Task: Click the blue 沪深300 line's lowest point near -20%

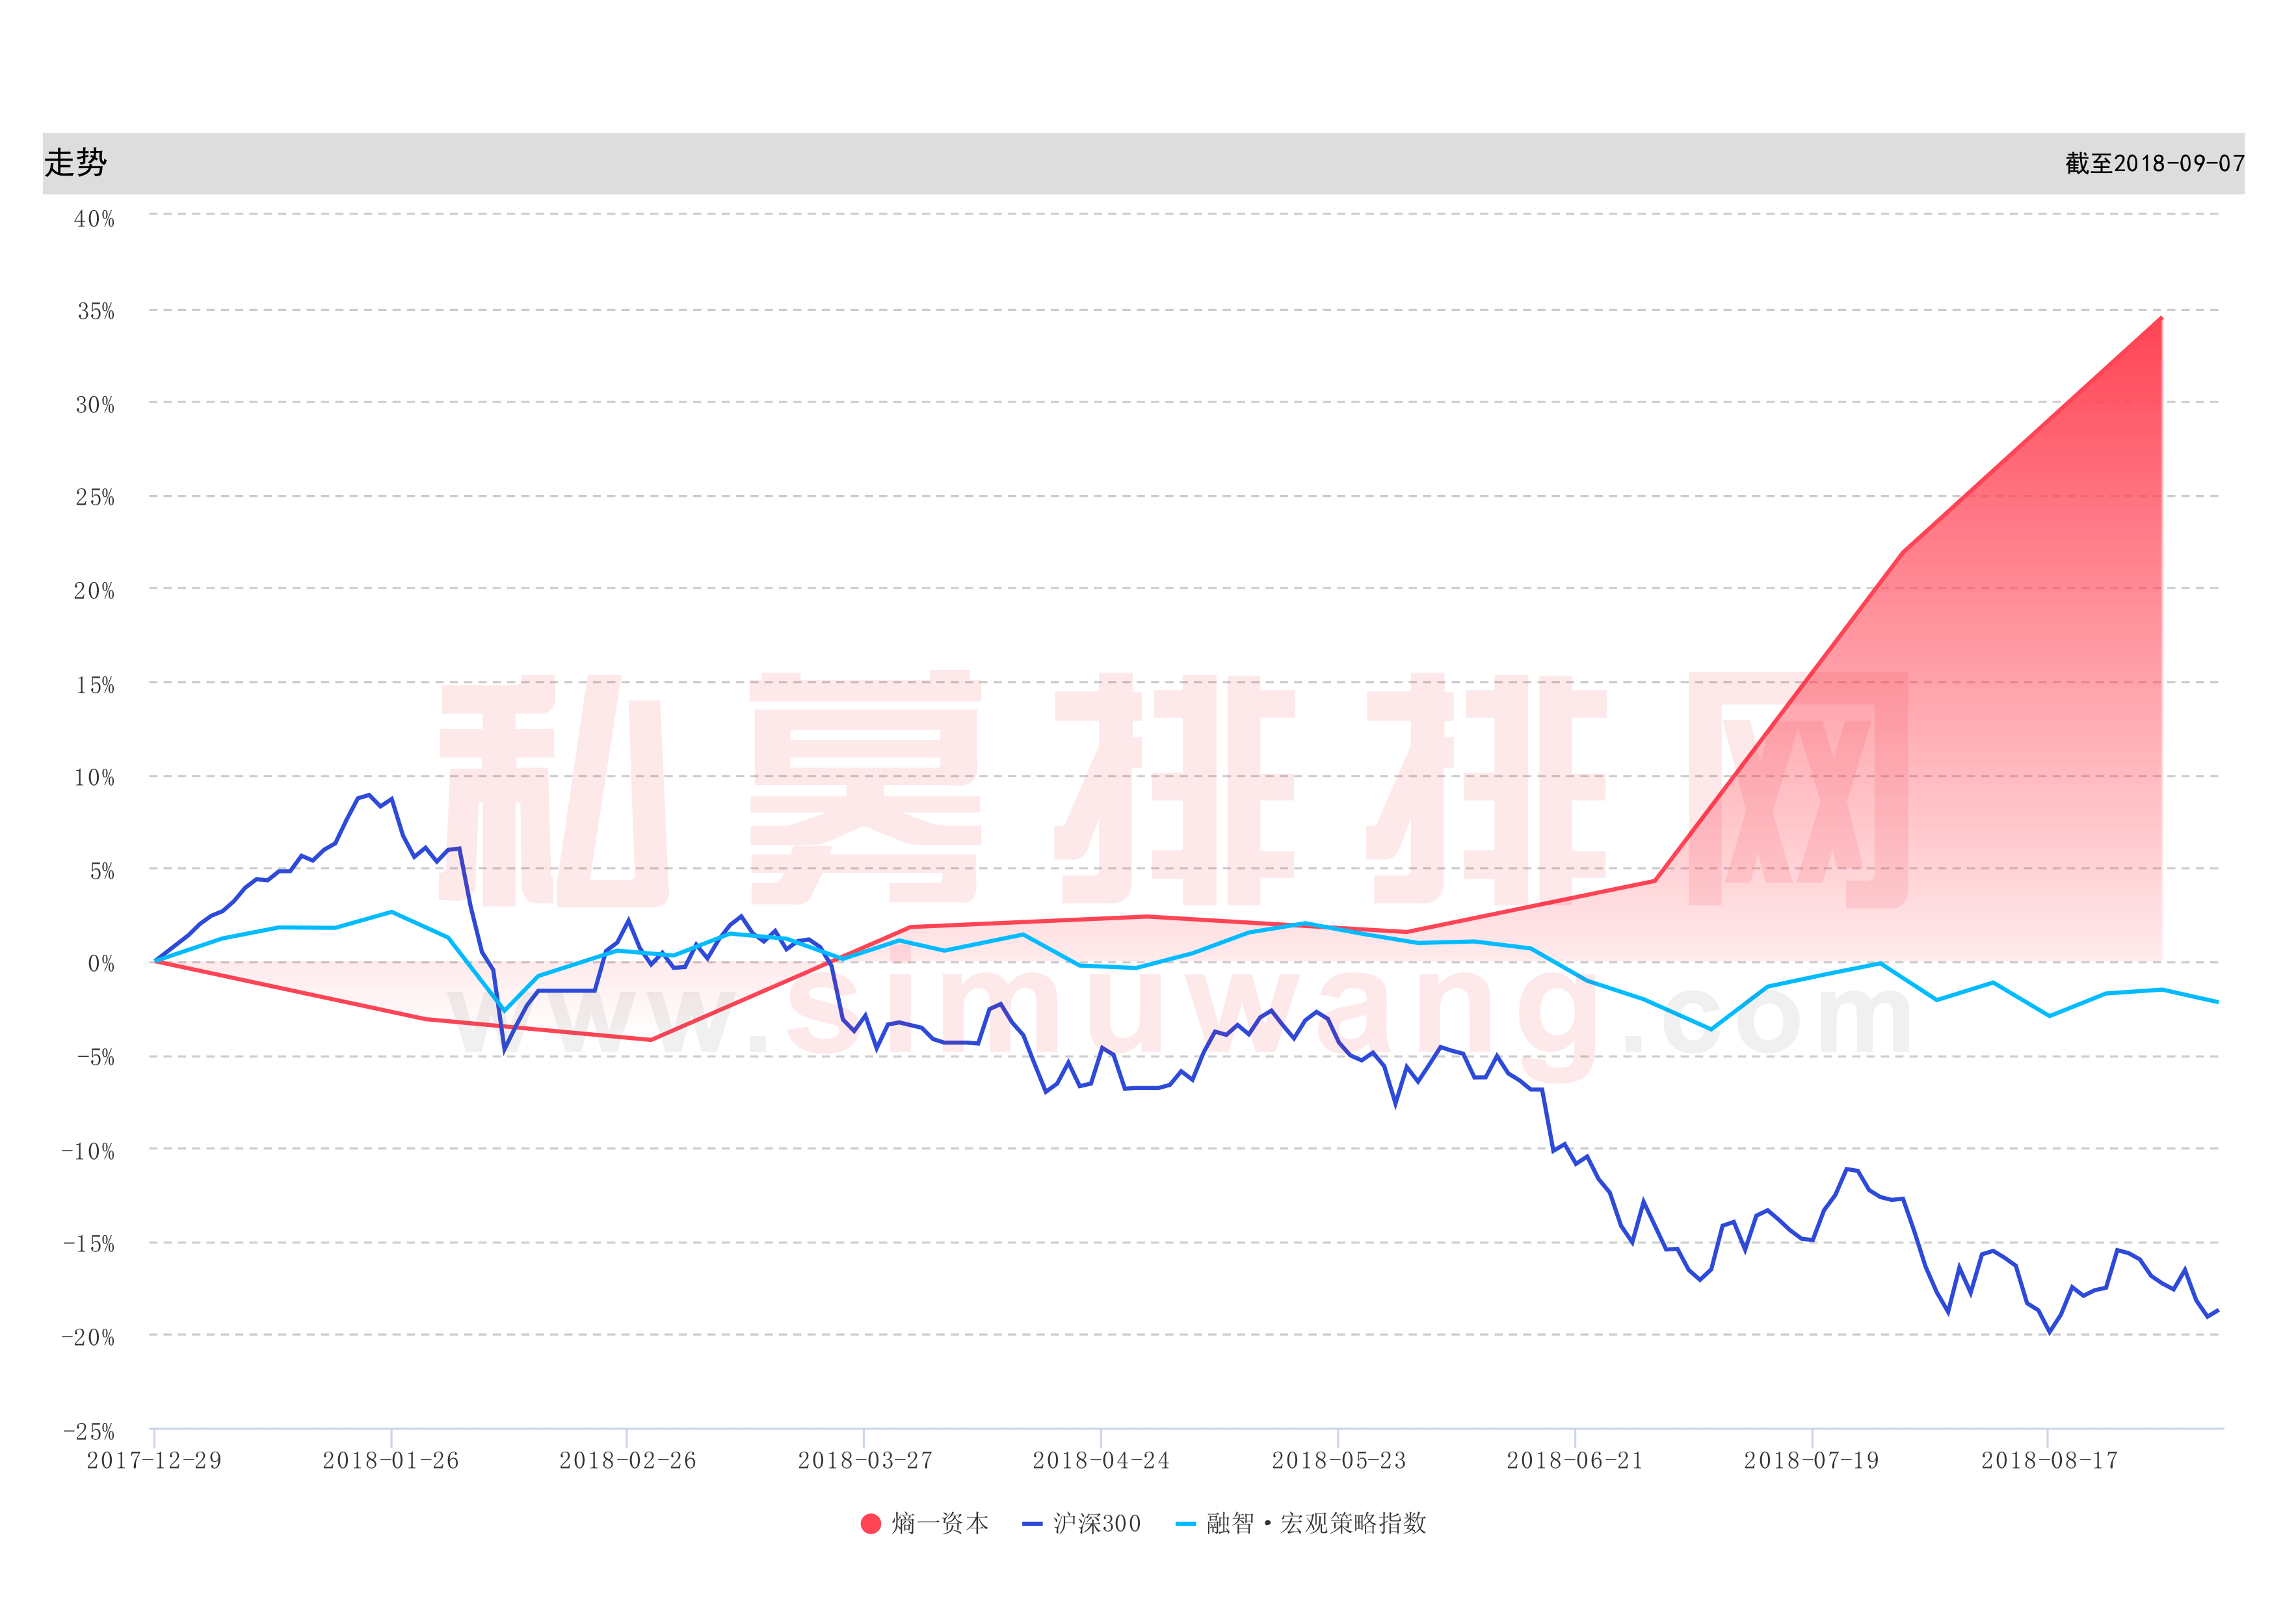Action: point(2049,1332)
